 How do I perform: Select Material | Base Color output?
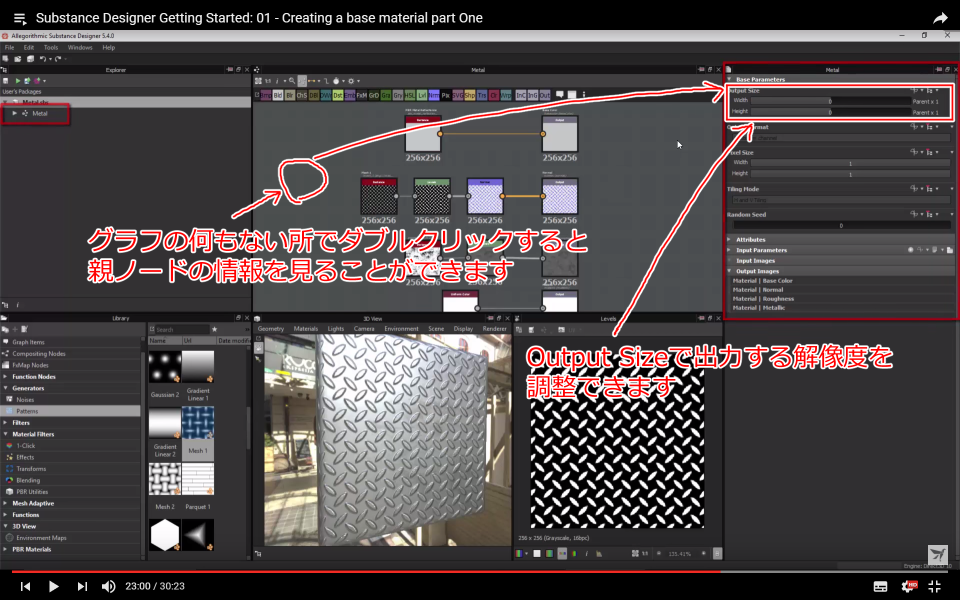[762, 280]
